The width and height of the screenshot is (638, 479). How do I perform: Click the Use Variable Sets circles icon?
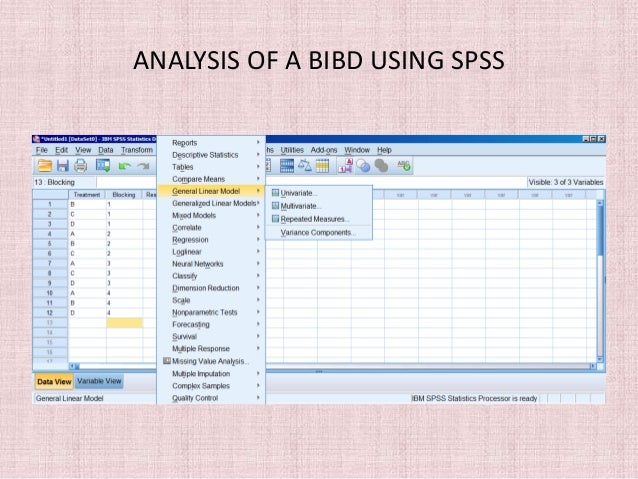coord(363,166)
